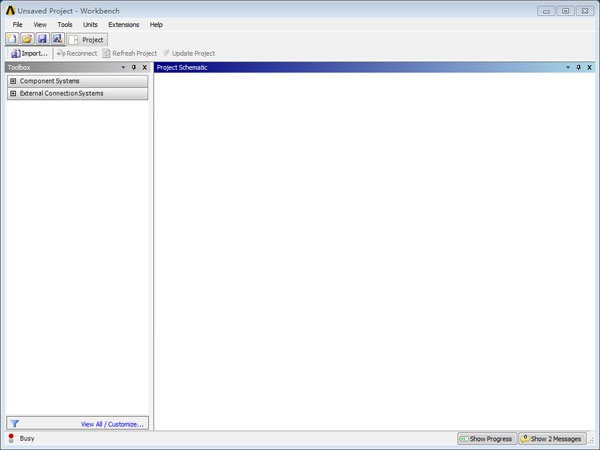Click the New project icon

point(12,39)
